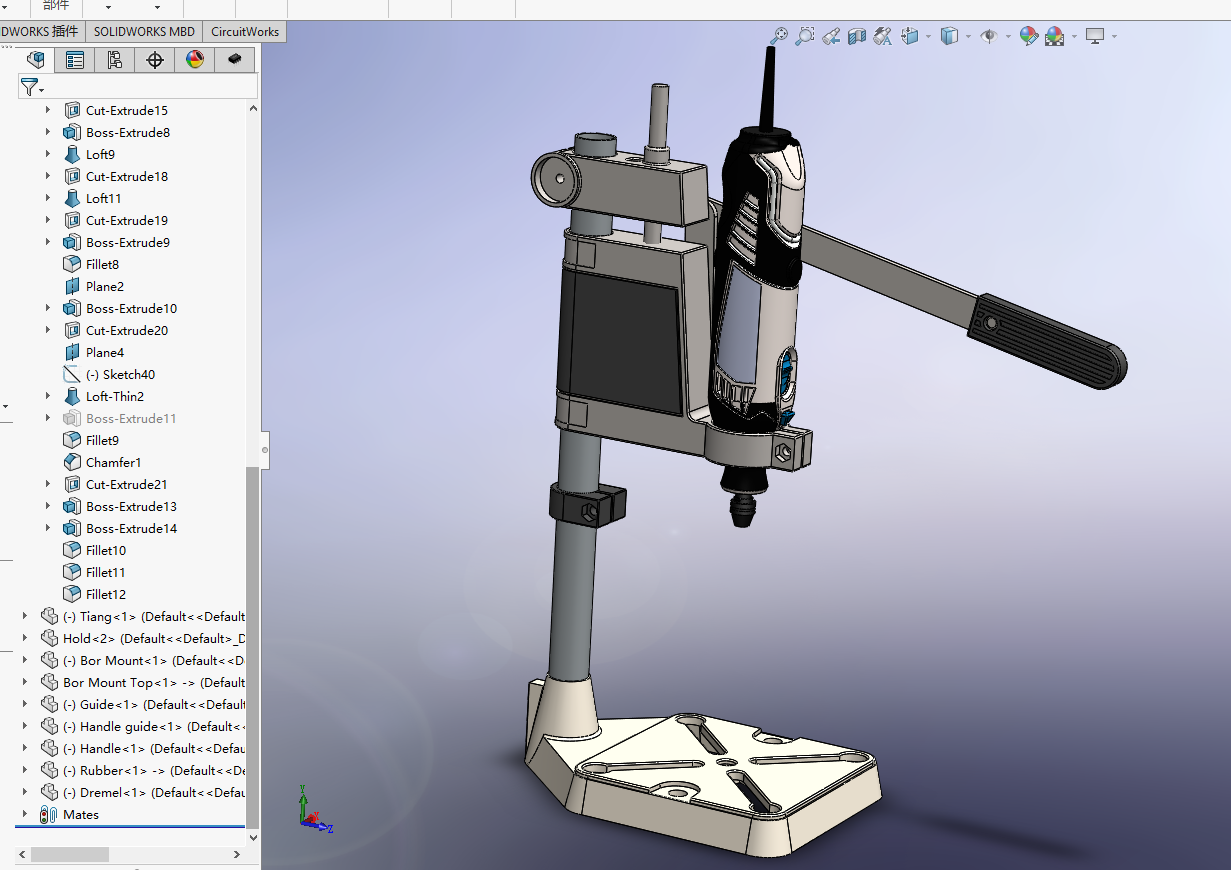
Task: Switch to the SOLIDWORKS MBD tab
Action: click(144, 31)
